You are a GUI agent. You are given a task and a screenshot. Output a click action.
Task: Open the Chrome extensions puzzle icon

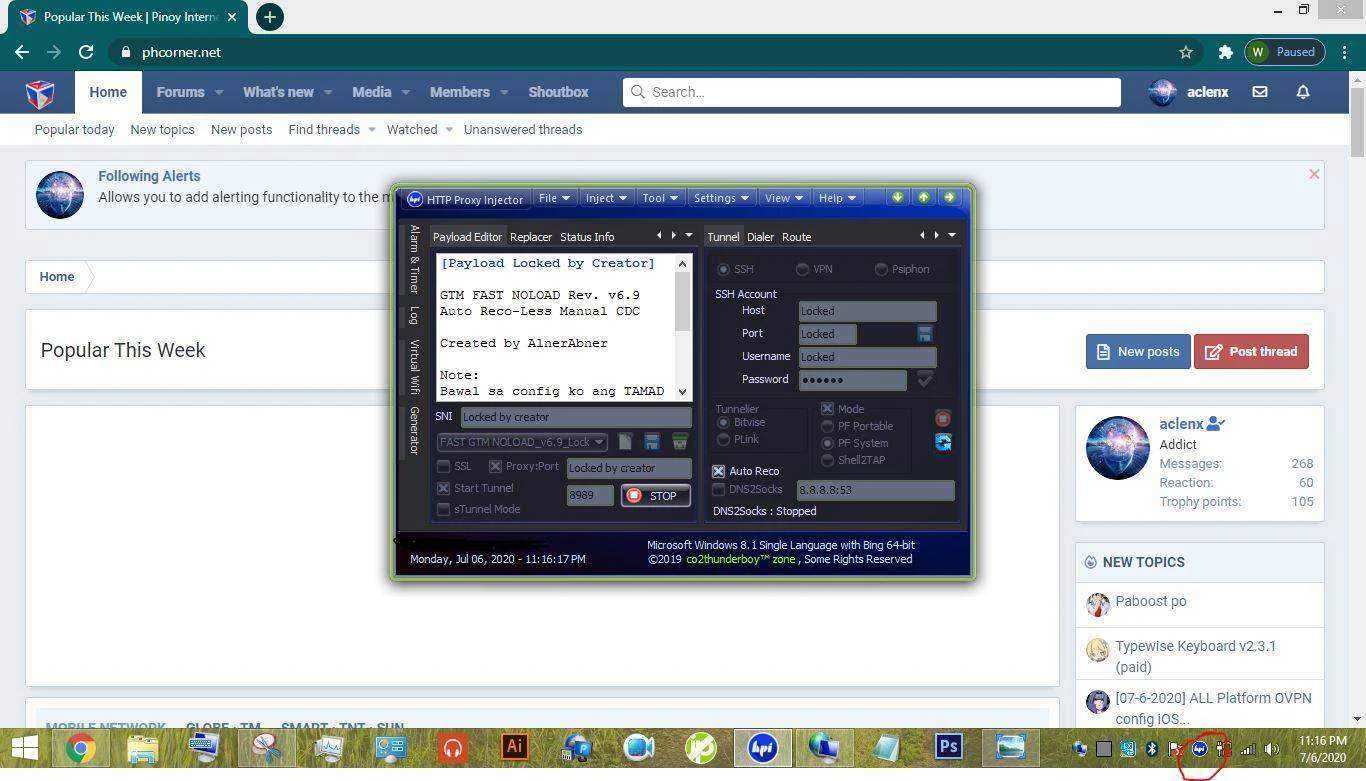click(1225, 52)
